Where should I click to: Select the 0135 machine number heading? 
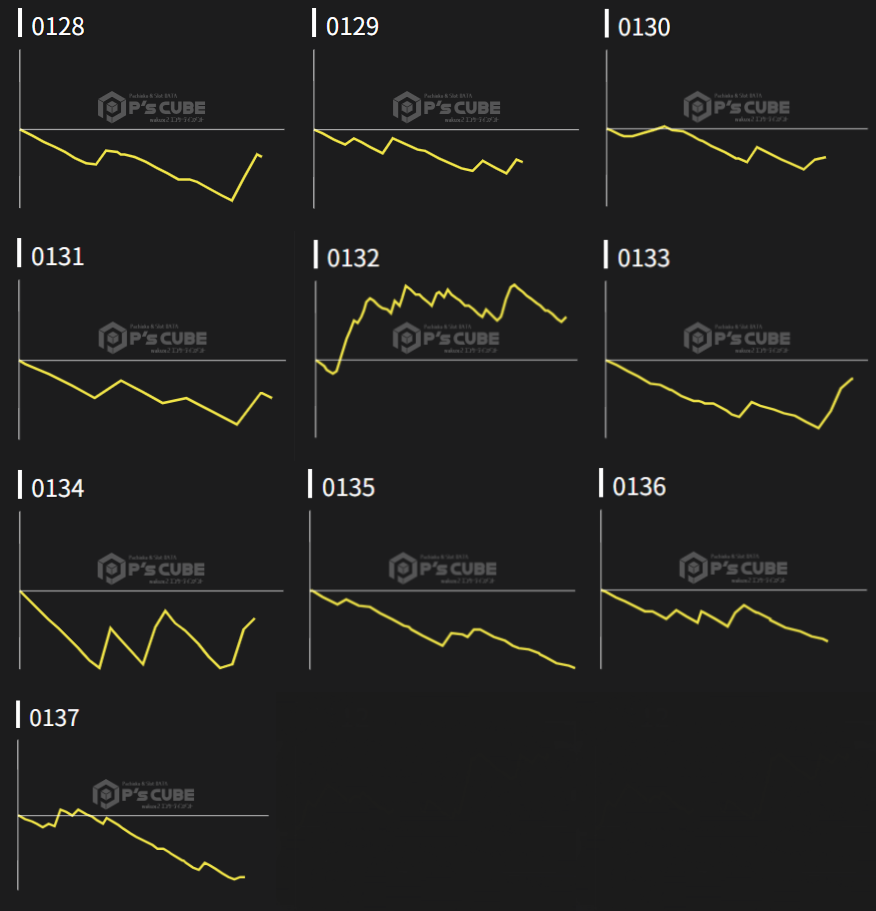click(x=348, y=488)
